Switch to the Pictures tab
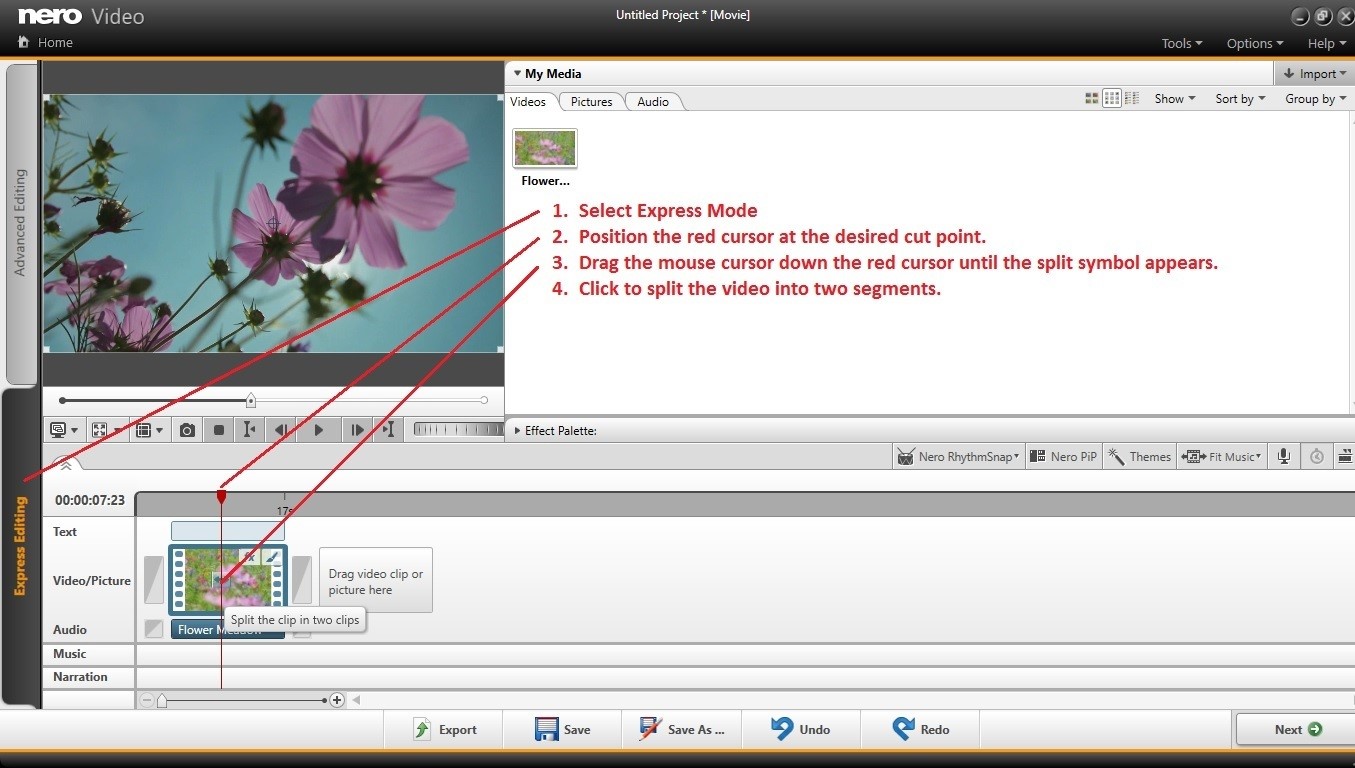 point(591,101)
